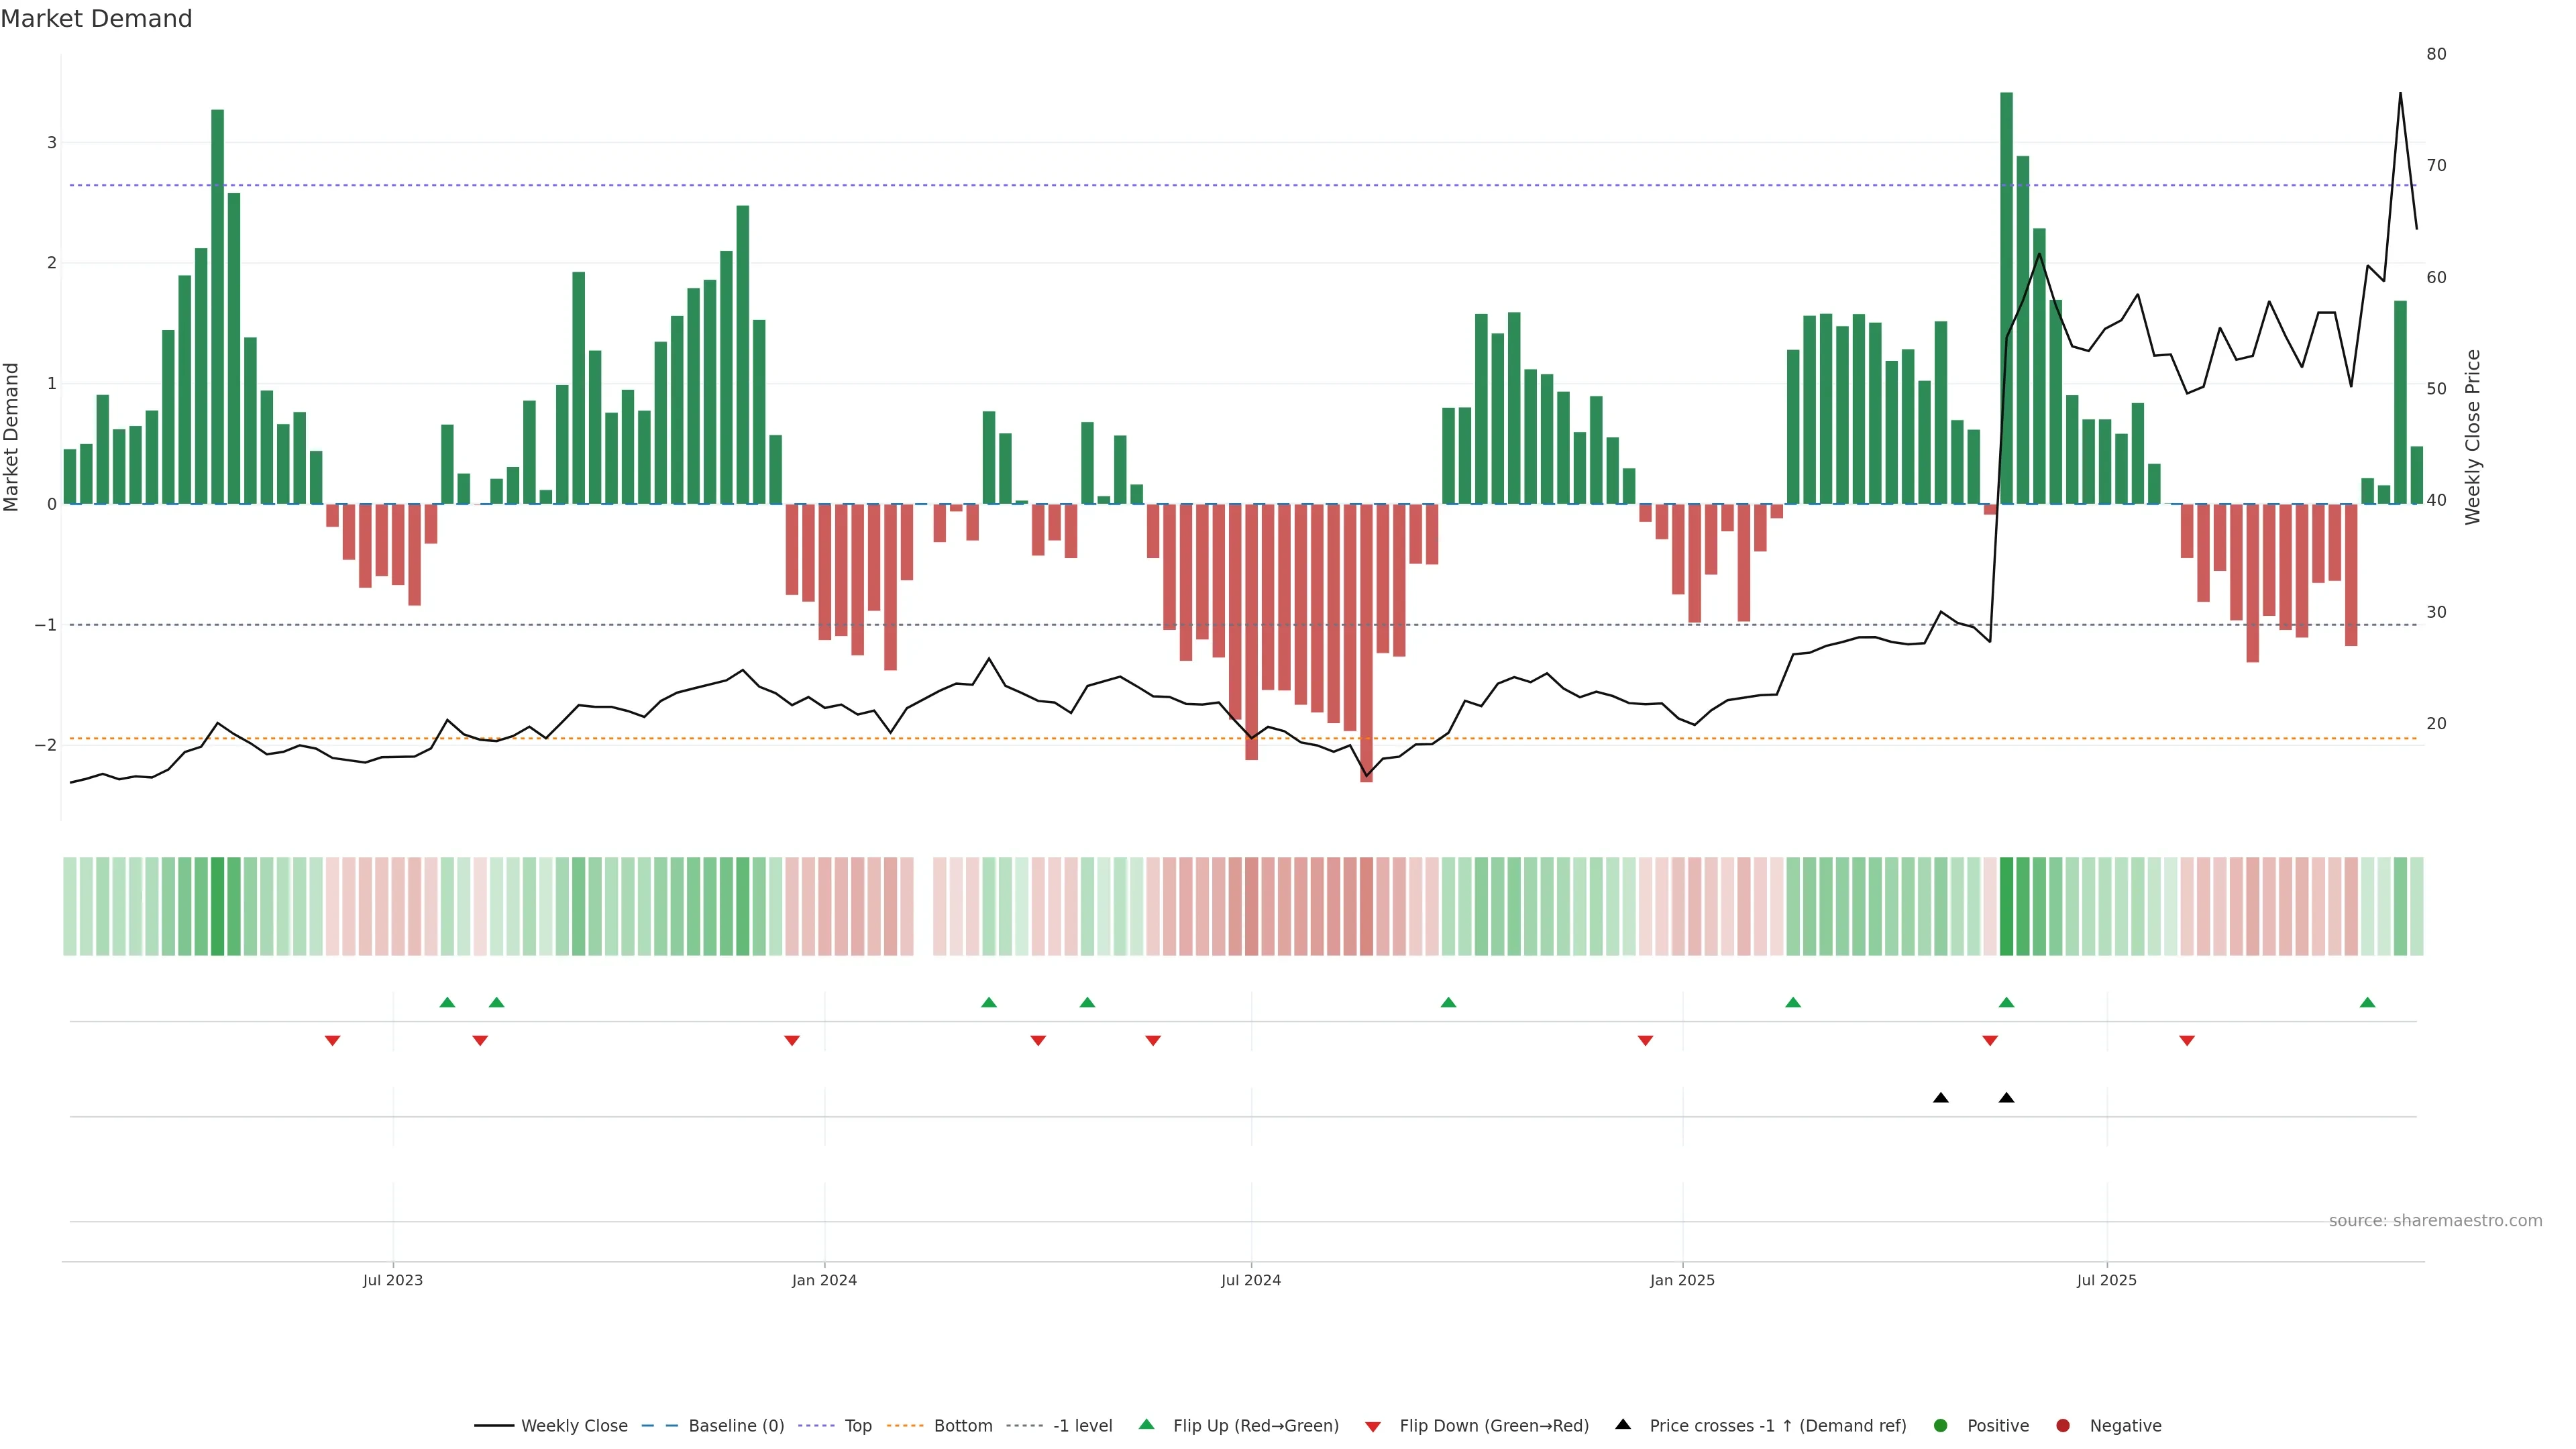Click the Market Demand chart title
2576x1449 pixels.
pyautogui.click(x=96, y=19)
